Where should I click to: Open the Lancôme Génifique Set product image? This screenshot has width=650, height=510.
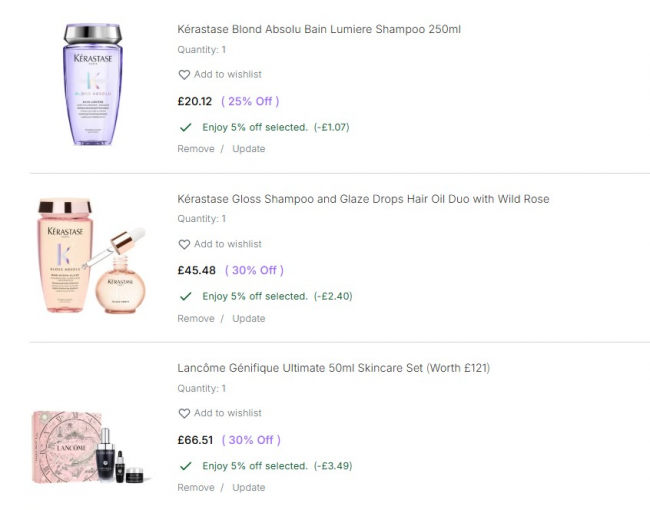pyautogui.click(x=92, y=447)
